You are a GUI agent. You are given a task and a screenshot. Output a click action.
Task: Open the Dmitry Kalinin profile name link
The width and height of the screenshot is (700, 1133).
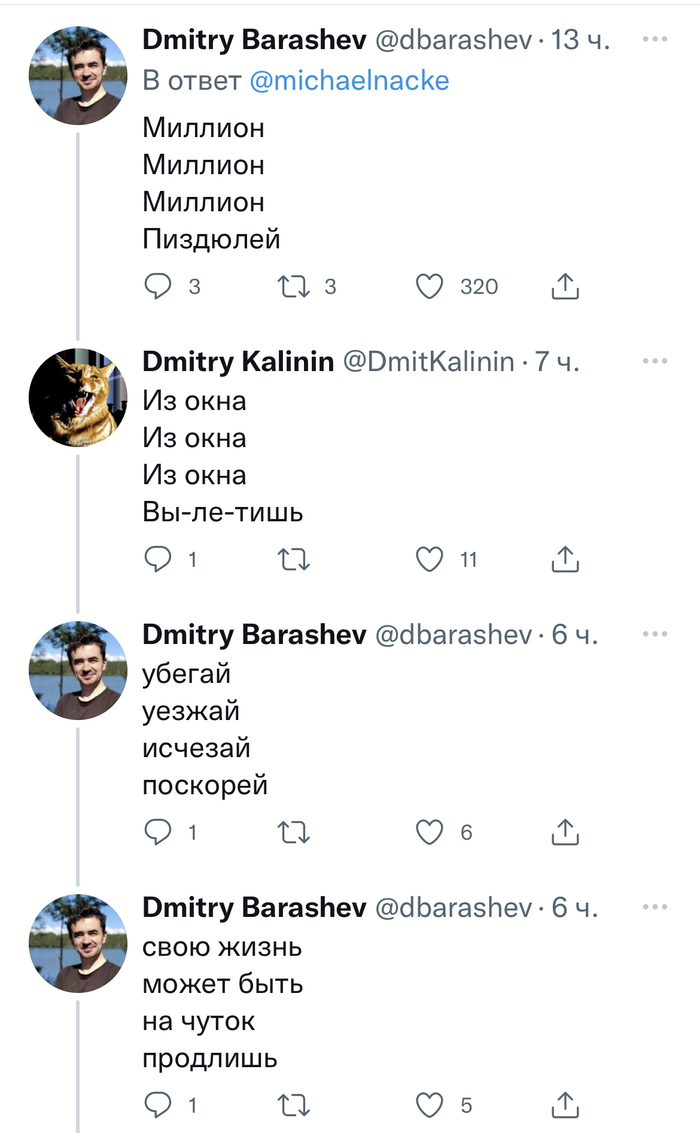(x=238, y=362)
